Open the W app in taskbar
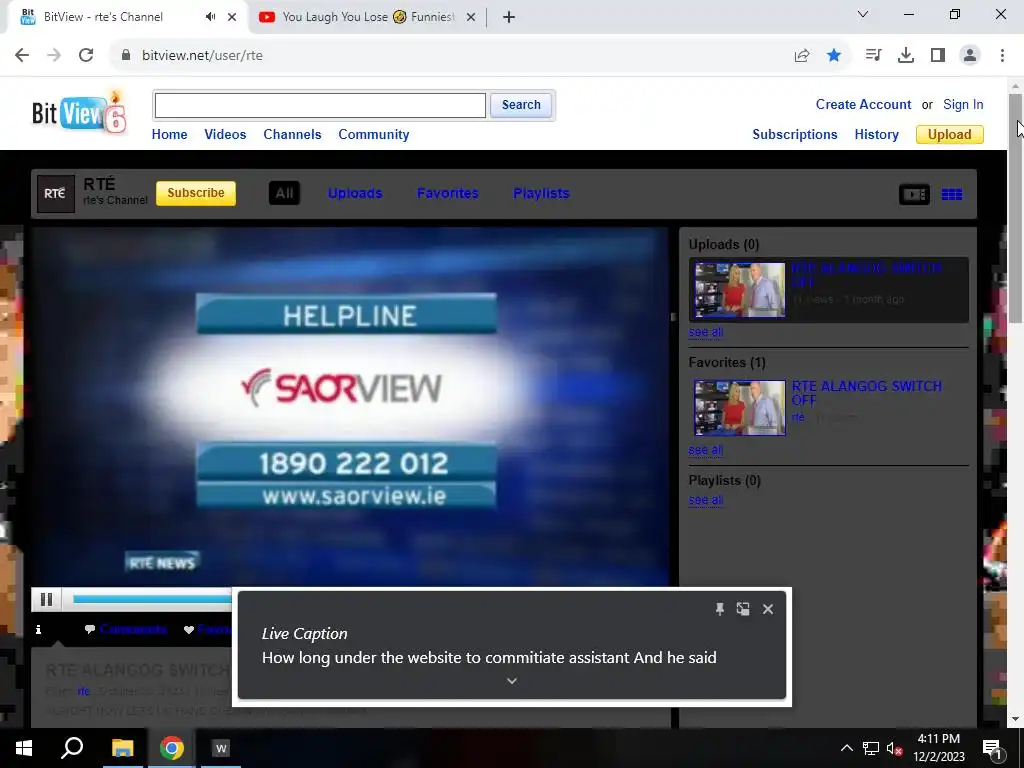Viewport: 1024px width, 768px height. pyautogui.click(x=221, y=748)
